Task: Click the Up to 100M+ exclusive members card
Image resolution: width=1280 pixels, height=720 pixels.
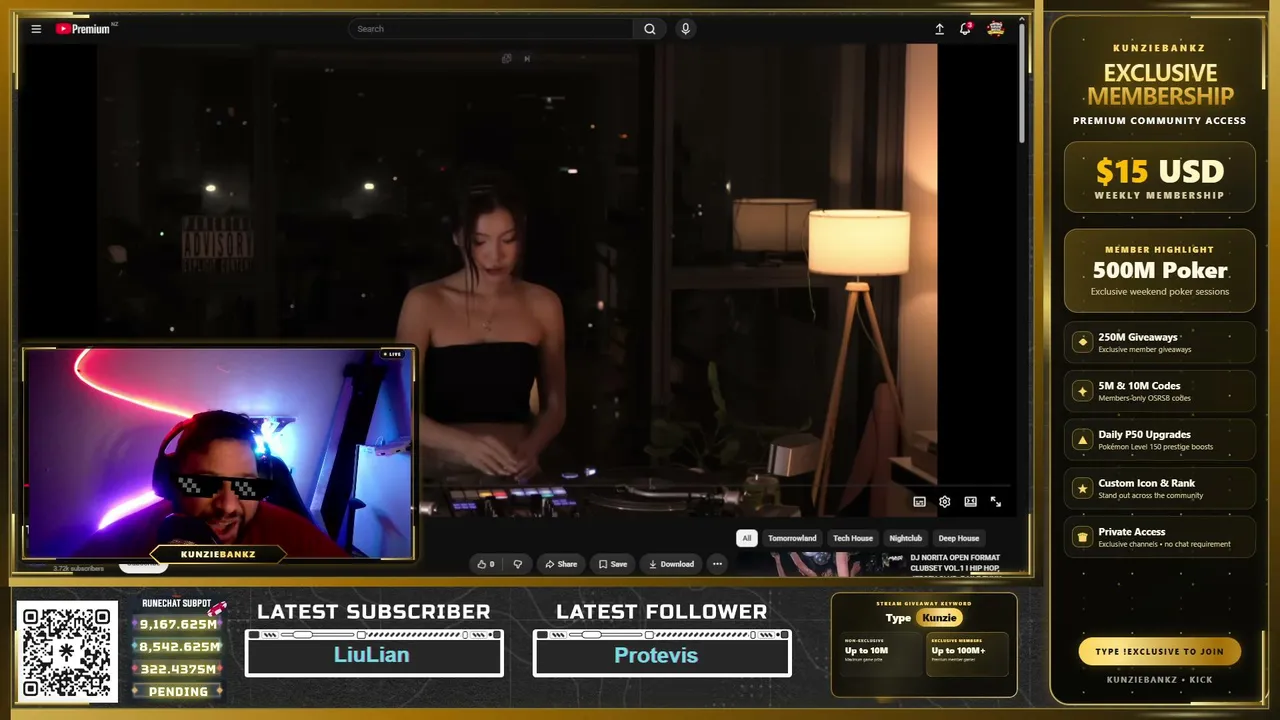Action: [966, 654]
